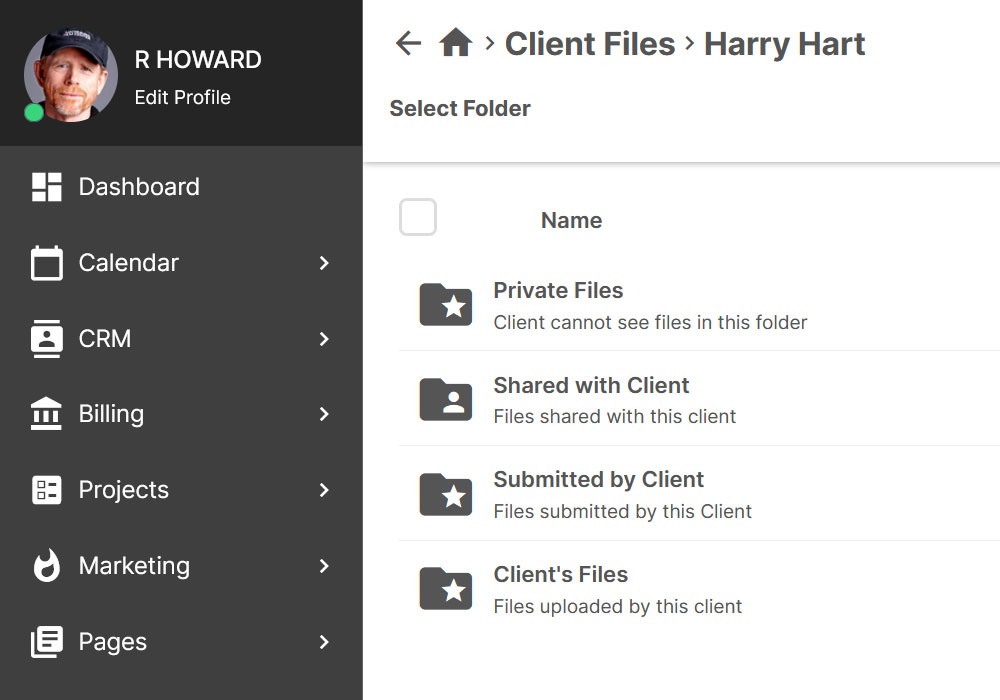Click the Billing bank icon

coord(47,414)
